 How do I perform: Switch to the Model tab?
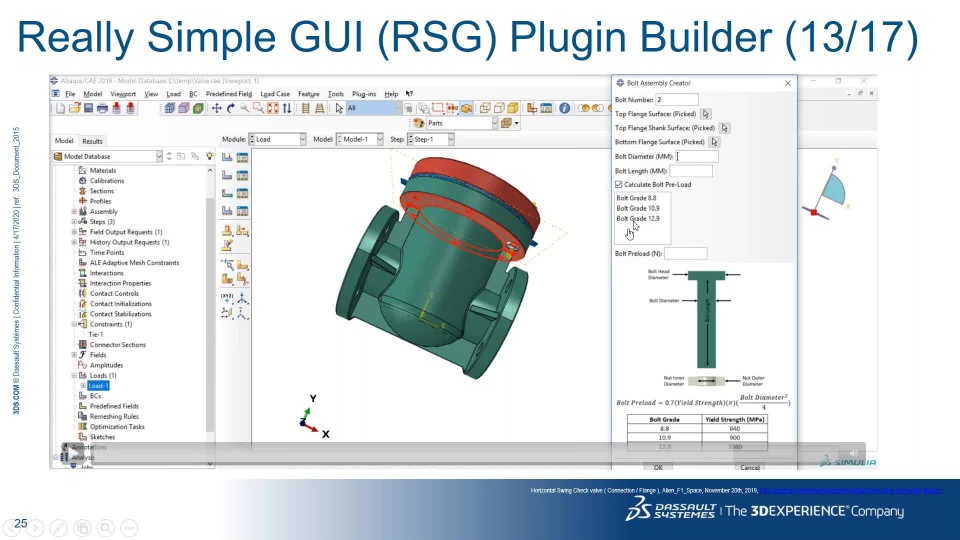[64, 141]
